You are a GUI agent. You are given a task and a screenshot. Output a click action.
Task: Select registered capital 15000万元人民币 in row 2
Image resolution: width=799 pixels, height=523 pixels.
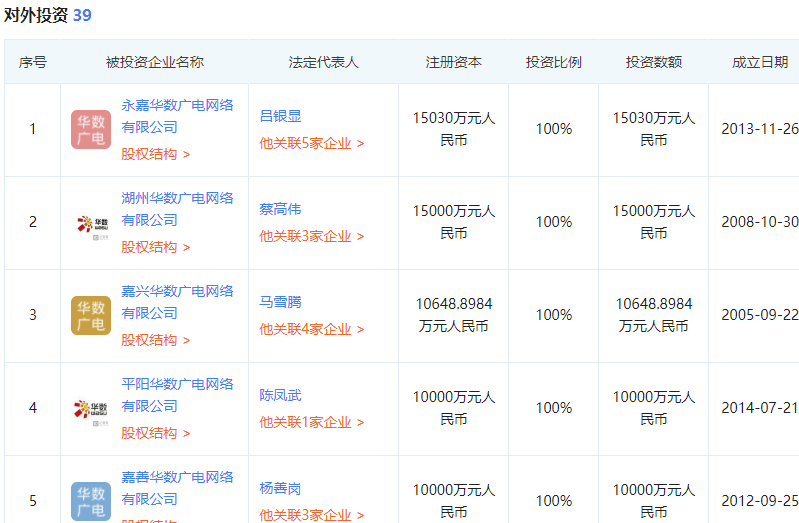tap(454, 222)
